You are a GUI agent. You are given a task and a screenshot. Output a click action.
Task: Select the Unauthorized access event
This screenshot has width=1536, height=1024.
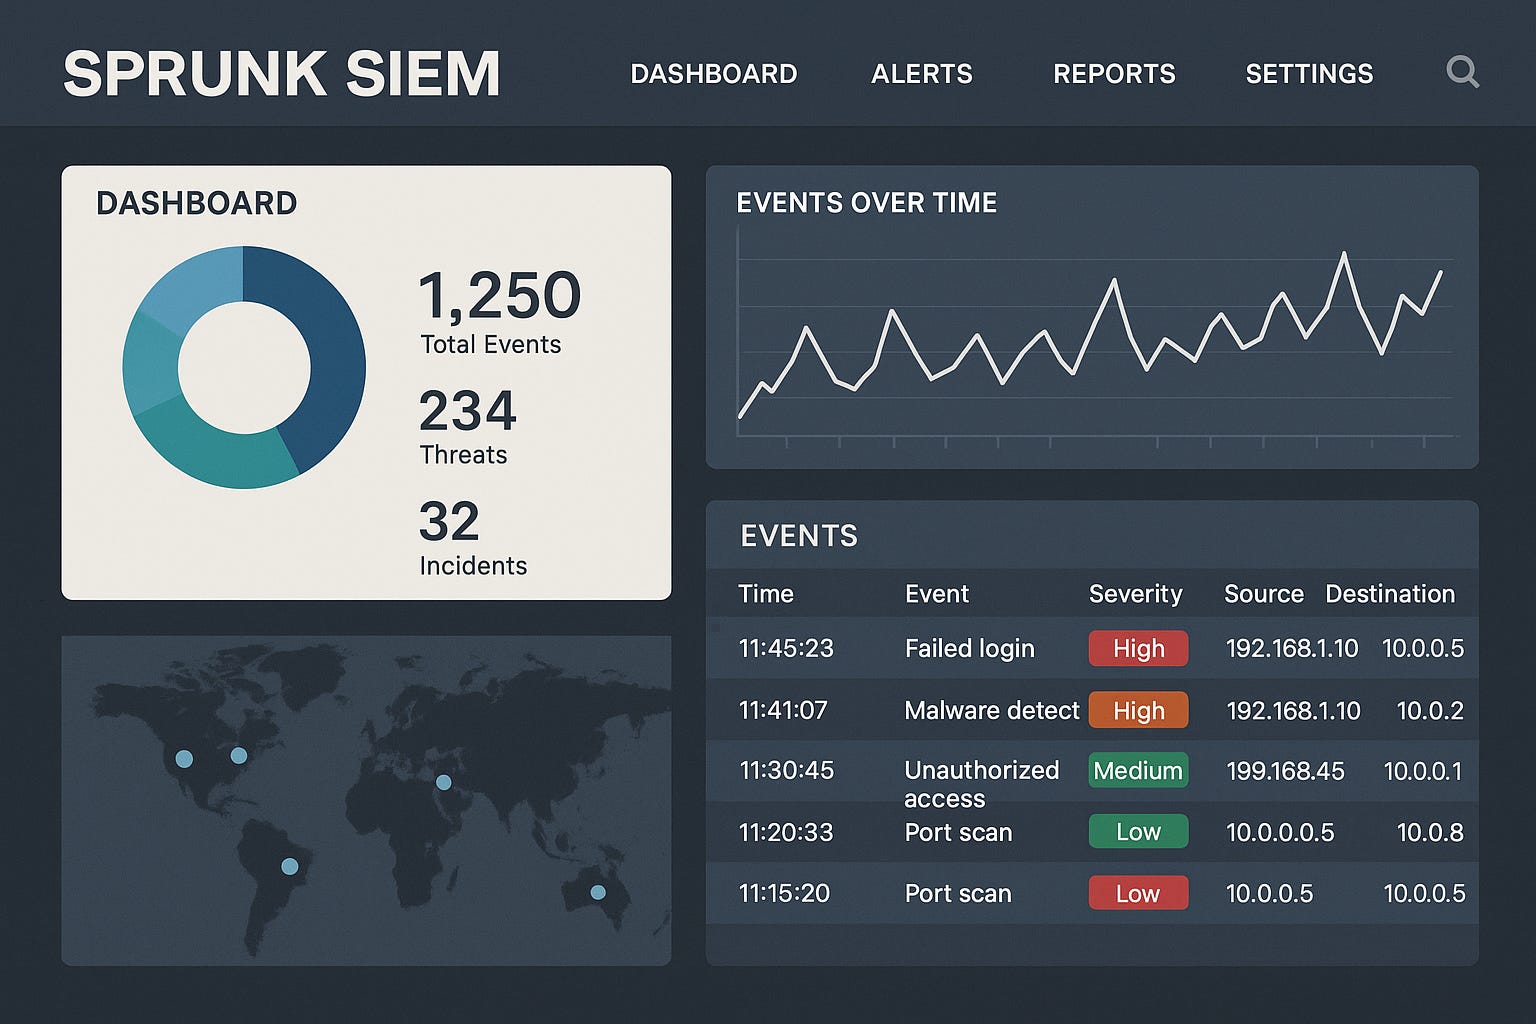[981, 784]
